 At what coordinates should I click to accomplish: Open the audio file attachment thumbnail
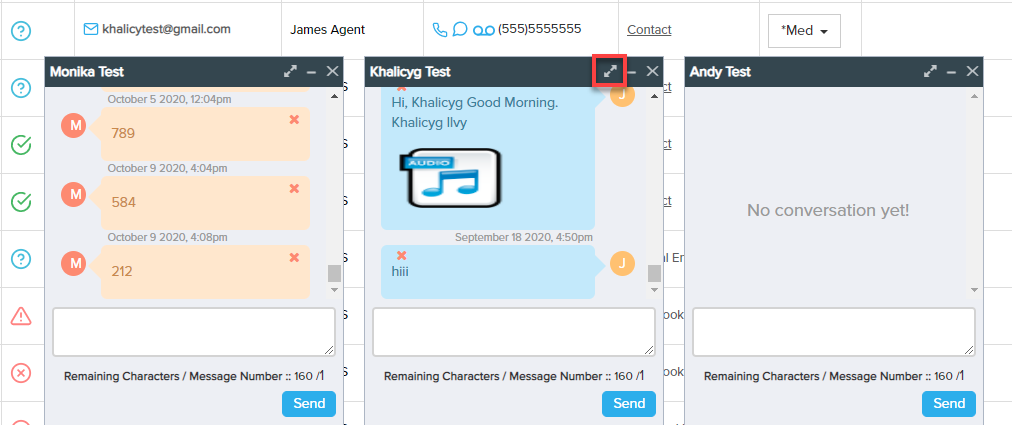pos(450,178)
